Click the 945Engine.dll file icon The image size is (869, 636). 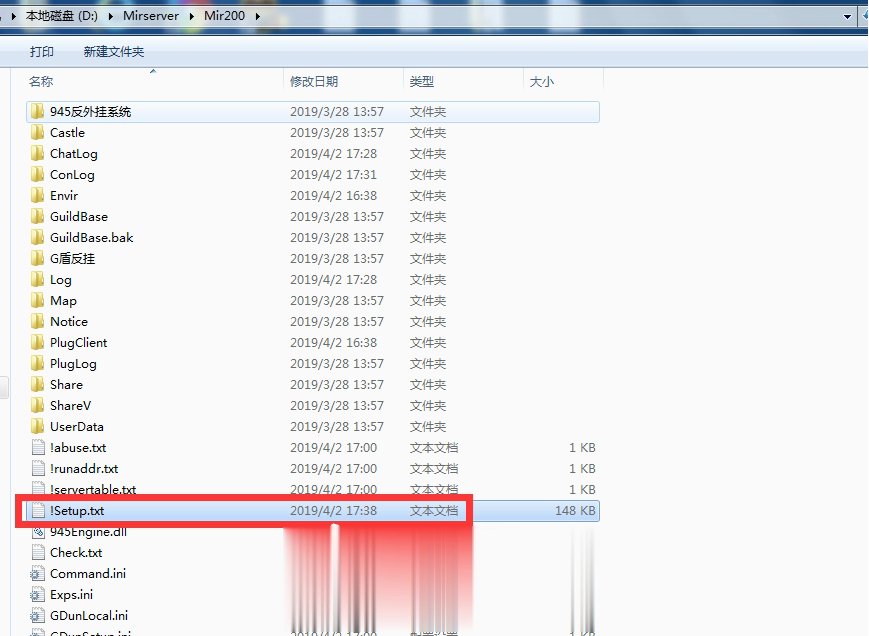coord(38,532)
